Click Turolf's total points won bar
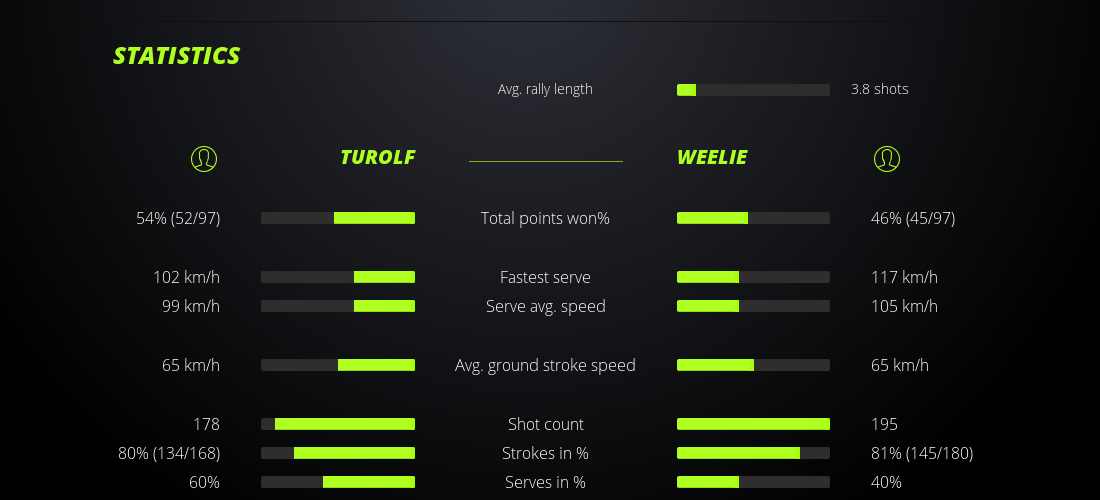 tap(338, 218)
